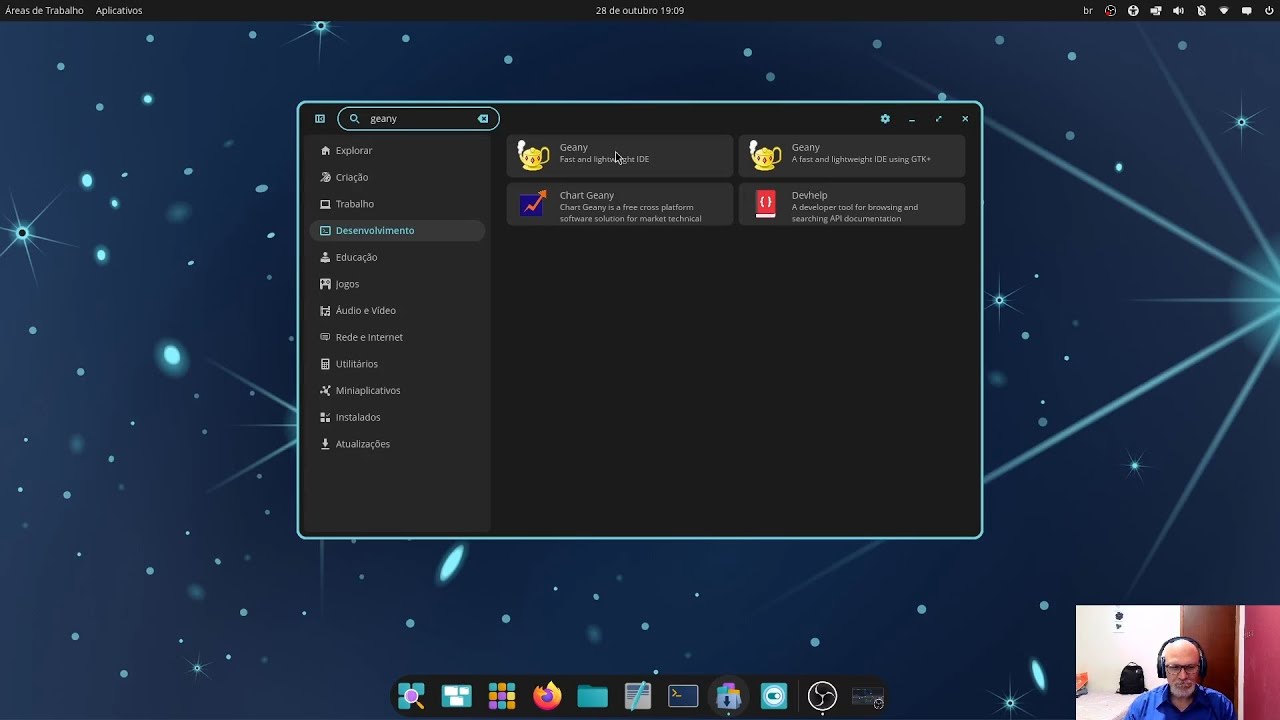Open the colorful app grid in the dock

502,696
